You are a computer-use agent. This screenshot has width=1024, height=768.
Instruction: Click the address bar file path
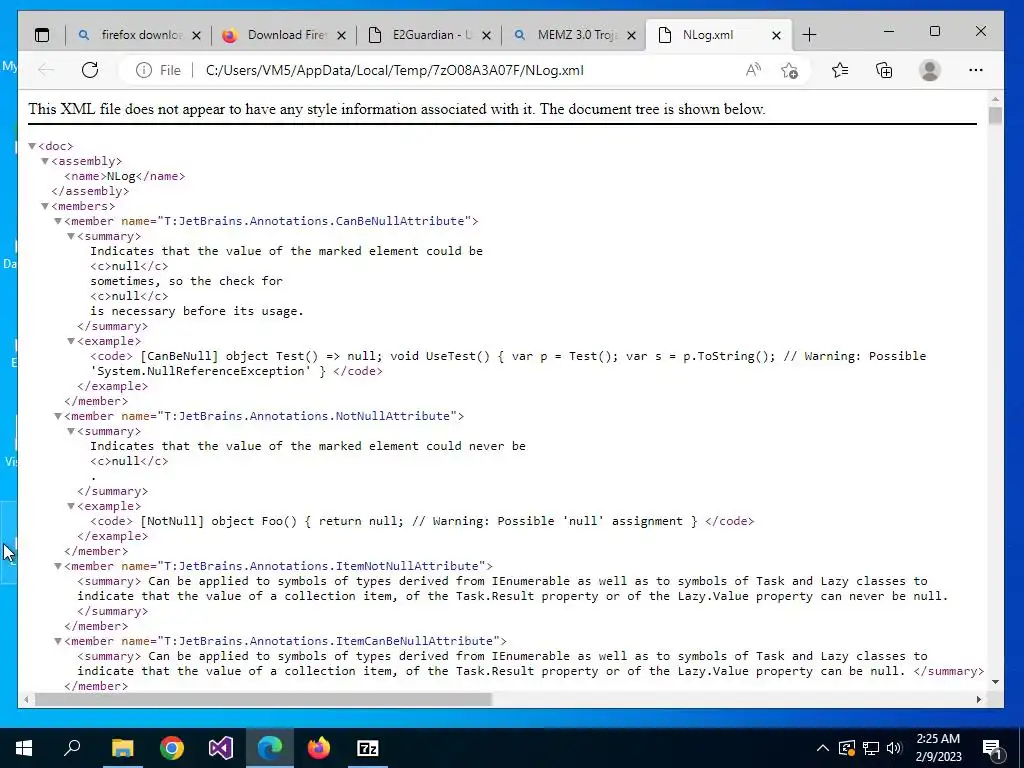tap(394, 71)
